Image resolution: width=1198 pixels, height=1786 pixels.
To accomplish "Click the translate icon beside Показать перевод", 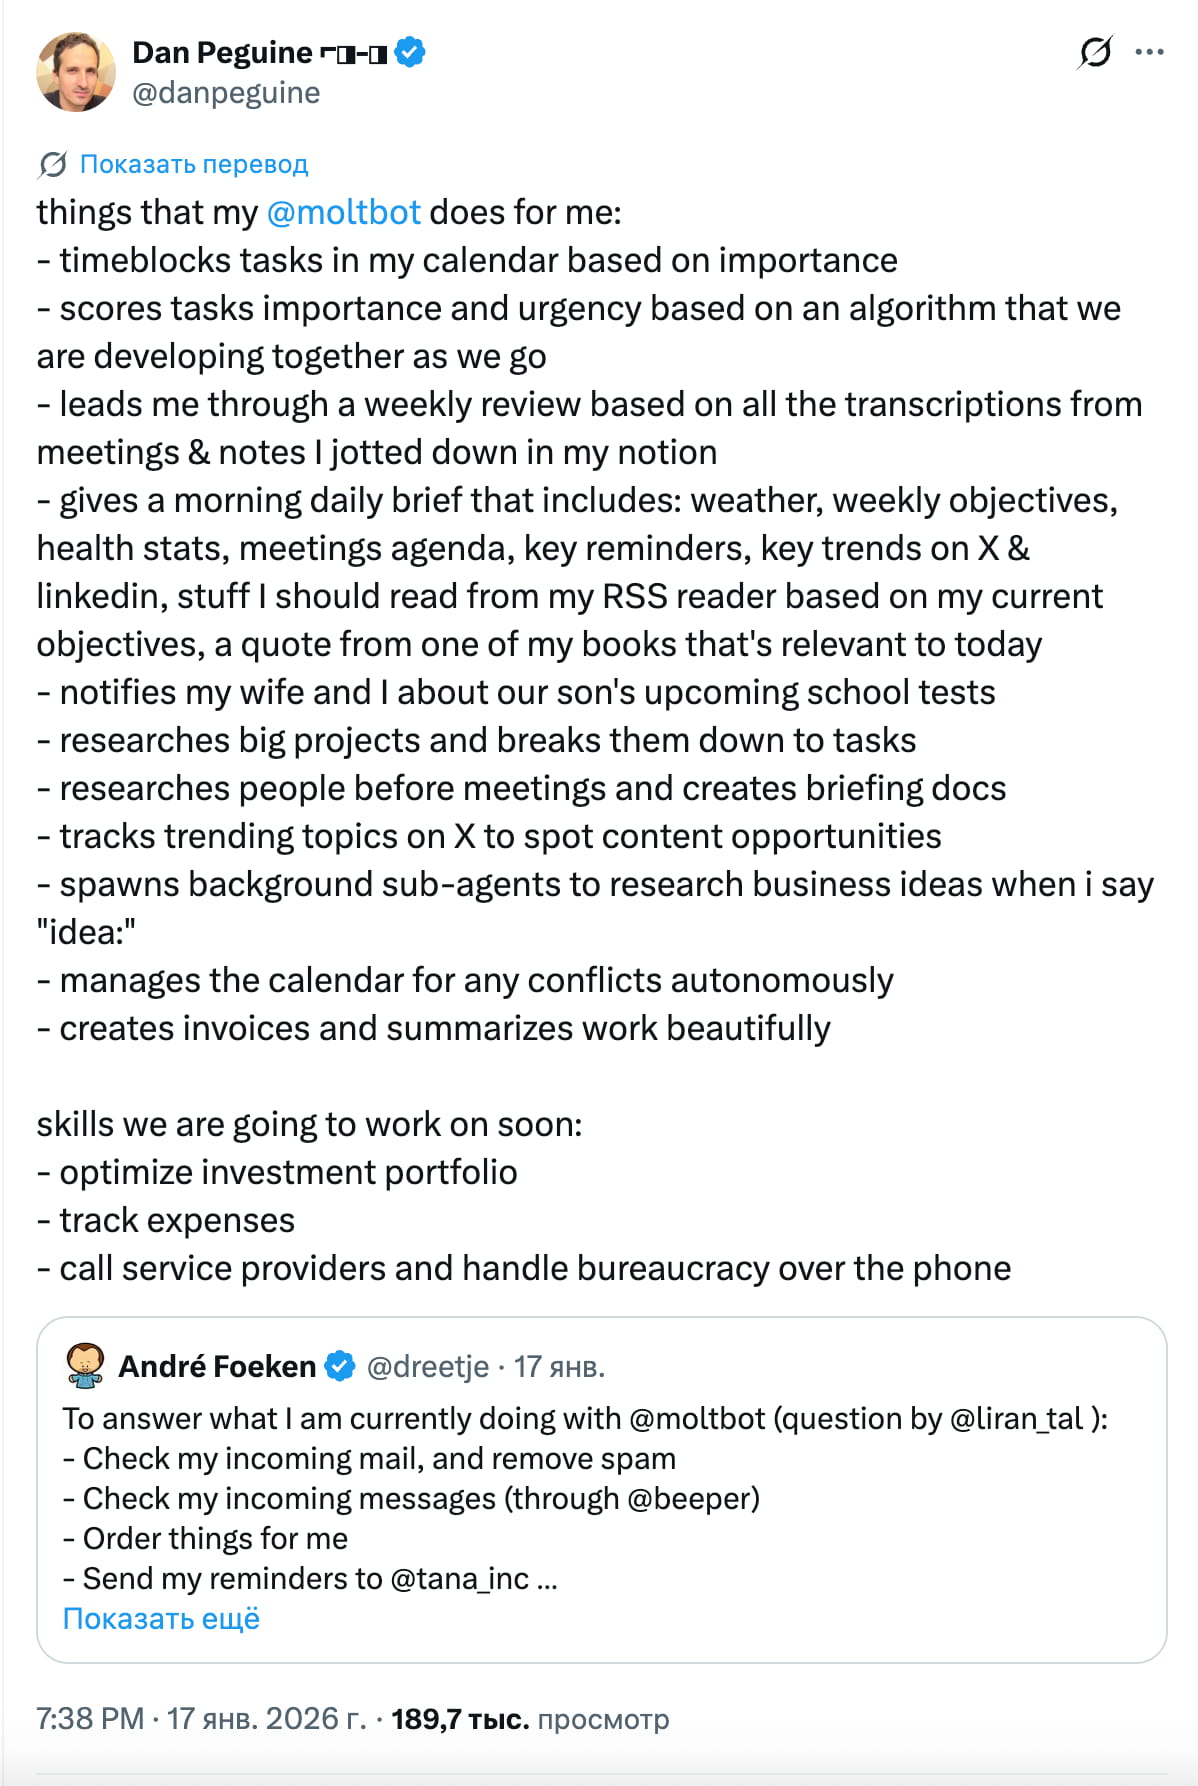I will coord(52,164).
